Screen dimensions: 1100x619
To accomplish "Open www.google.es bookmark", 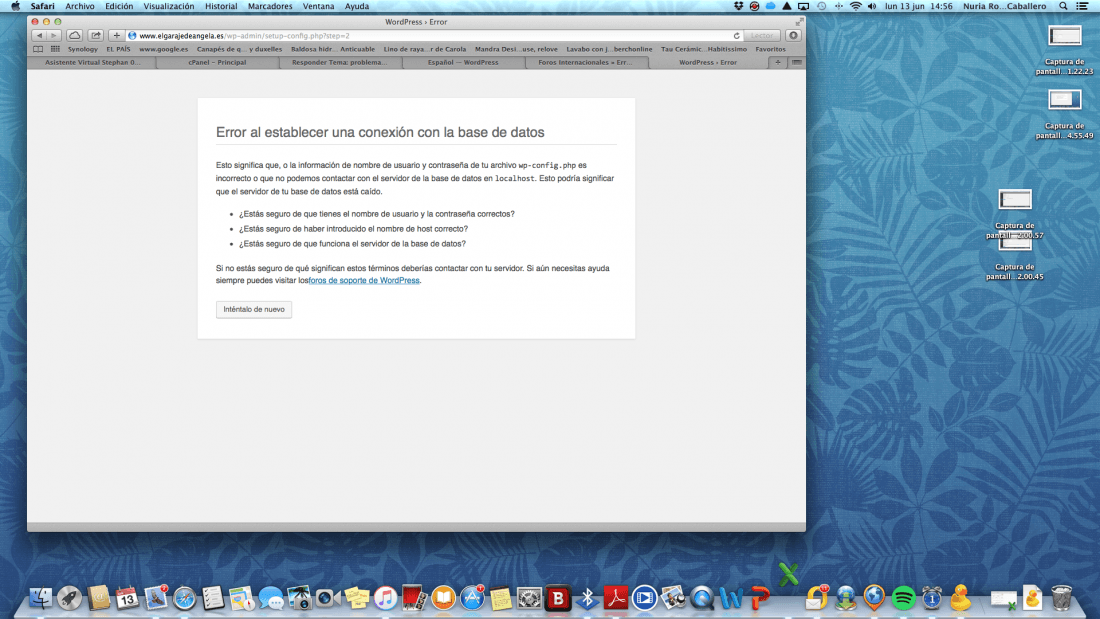I will (x=163, y=49).
